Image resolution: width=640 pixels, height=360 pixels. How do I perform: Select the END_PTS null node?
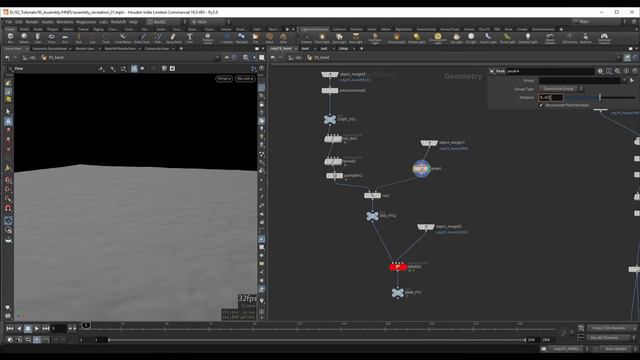pyautogui.click(x=372, y=216)
